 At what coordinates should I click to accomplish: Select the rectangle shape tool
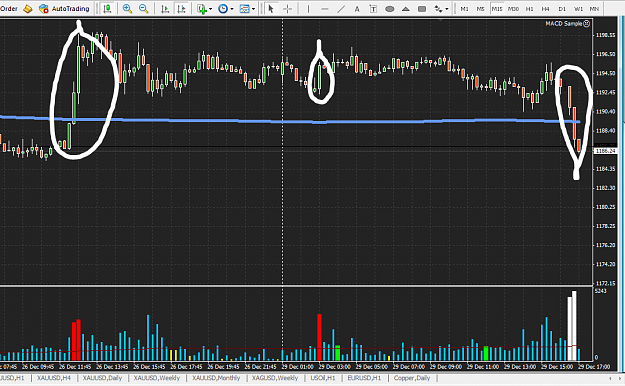coord(422,8)
